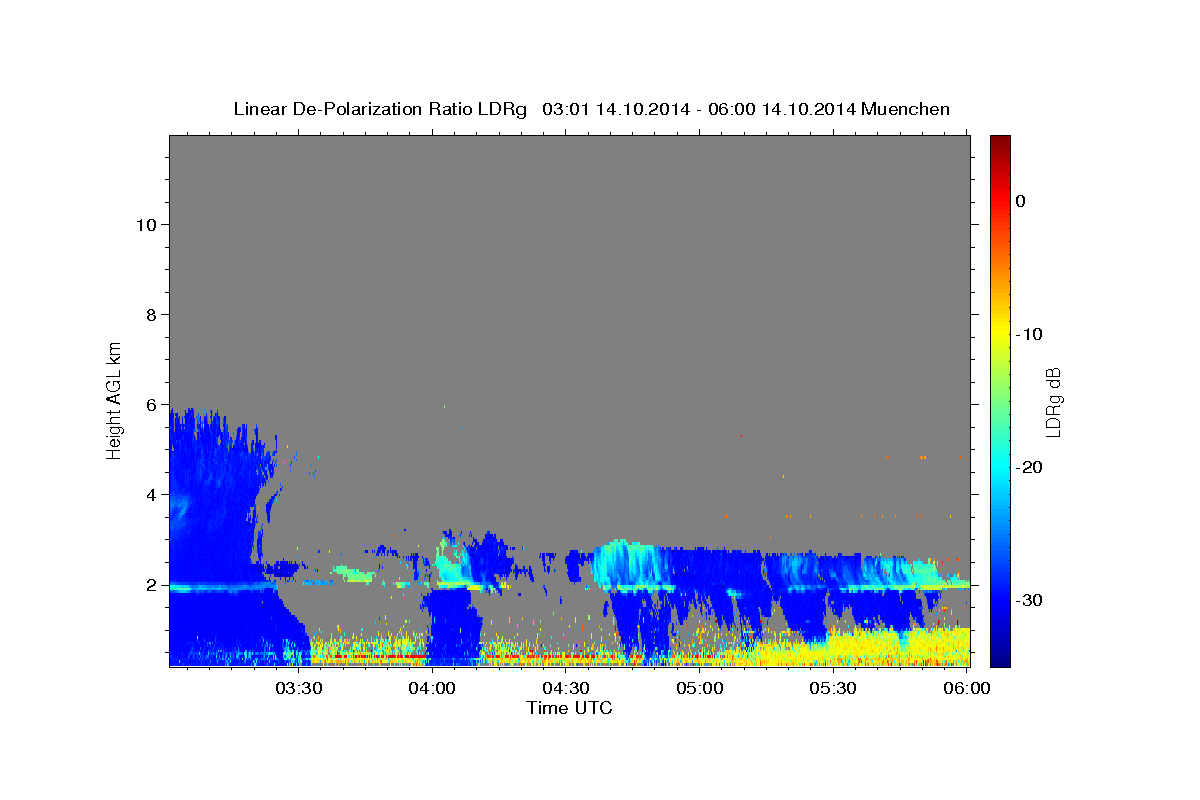Click the color scale label '-10'
Image resolution: width=1200 pixels, height=800 pixels.
tap(1029, 334)
